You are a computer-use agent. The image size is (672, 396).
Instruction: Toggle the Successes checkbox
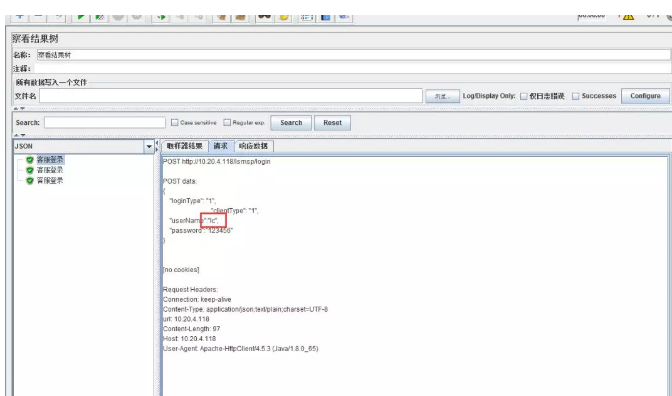click(x=576, y=96)
